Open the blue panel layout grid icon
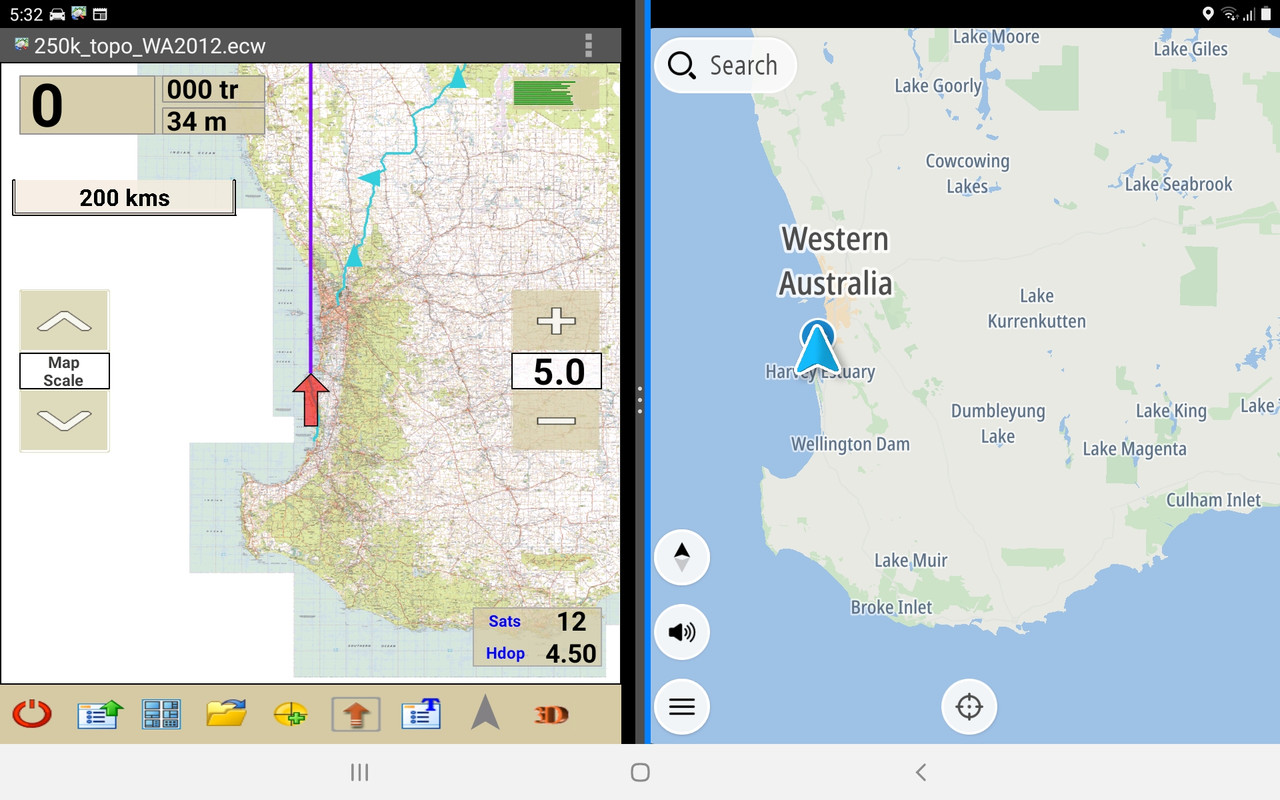The image size is (1280, 800). [161, 714]
